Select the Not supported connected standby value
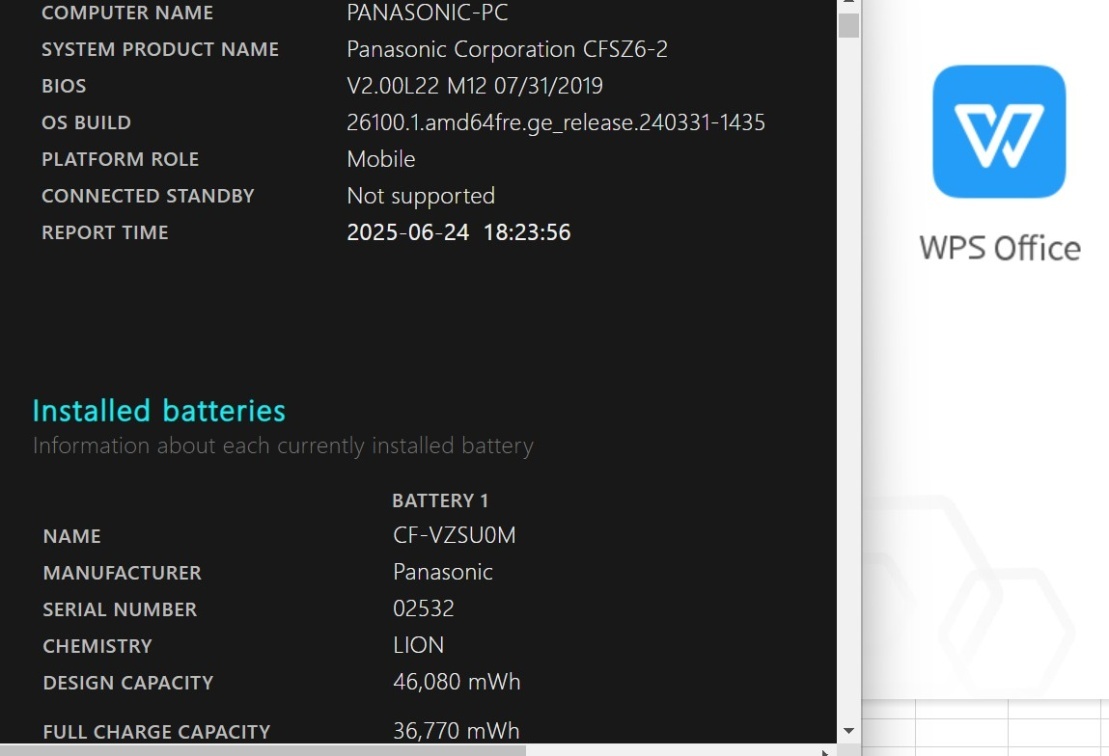The image size is (1109, 756). (421, 196)
